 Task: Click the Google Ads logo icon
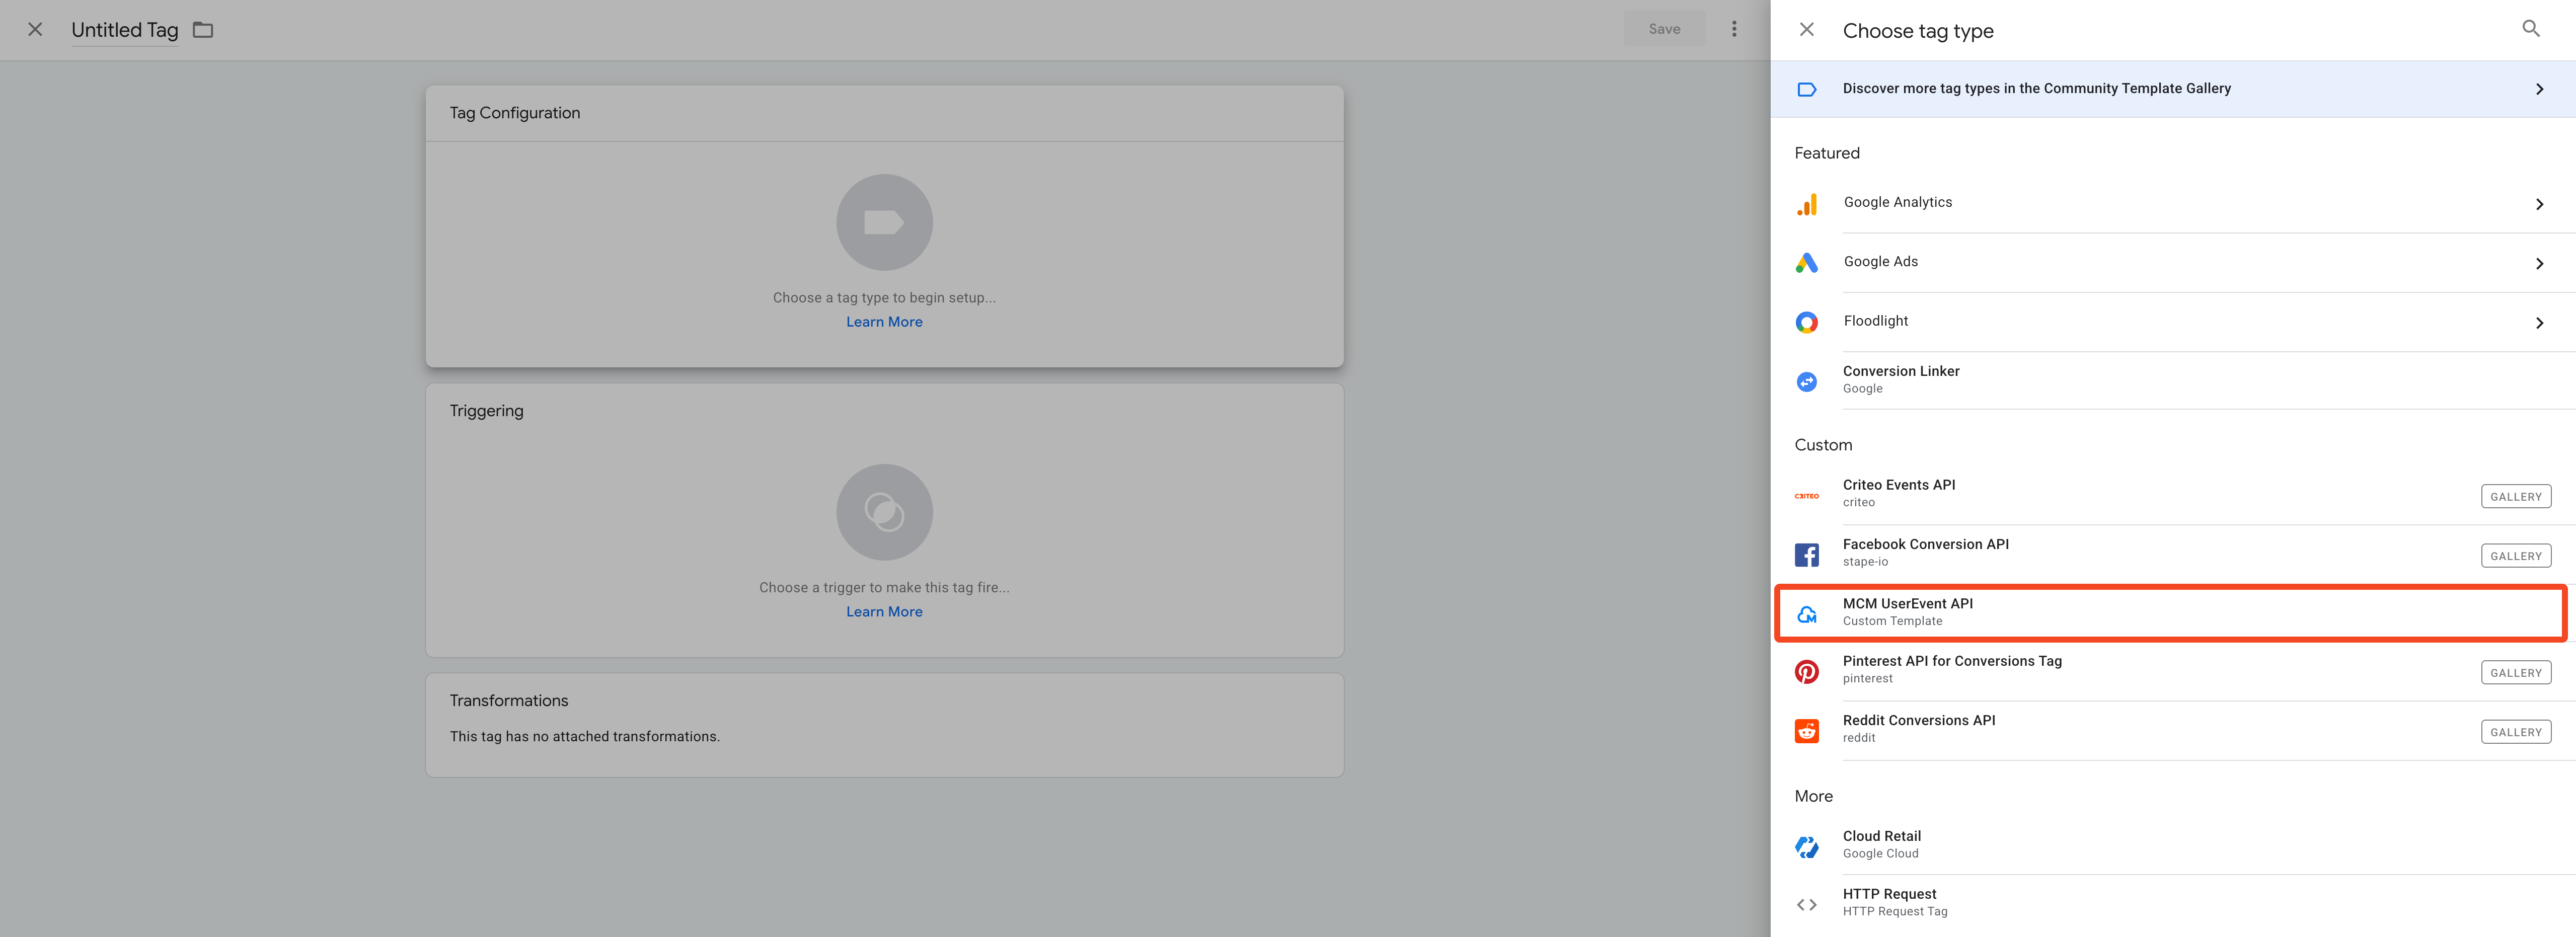tap(1806, 263)
